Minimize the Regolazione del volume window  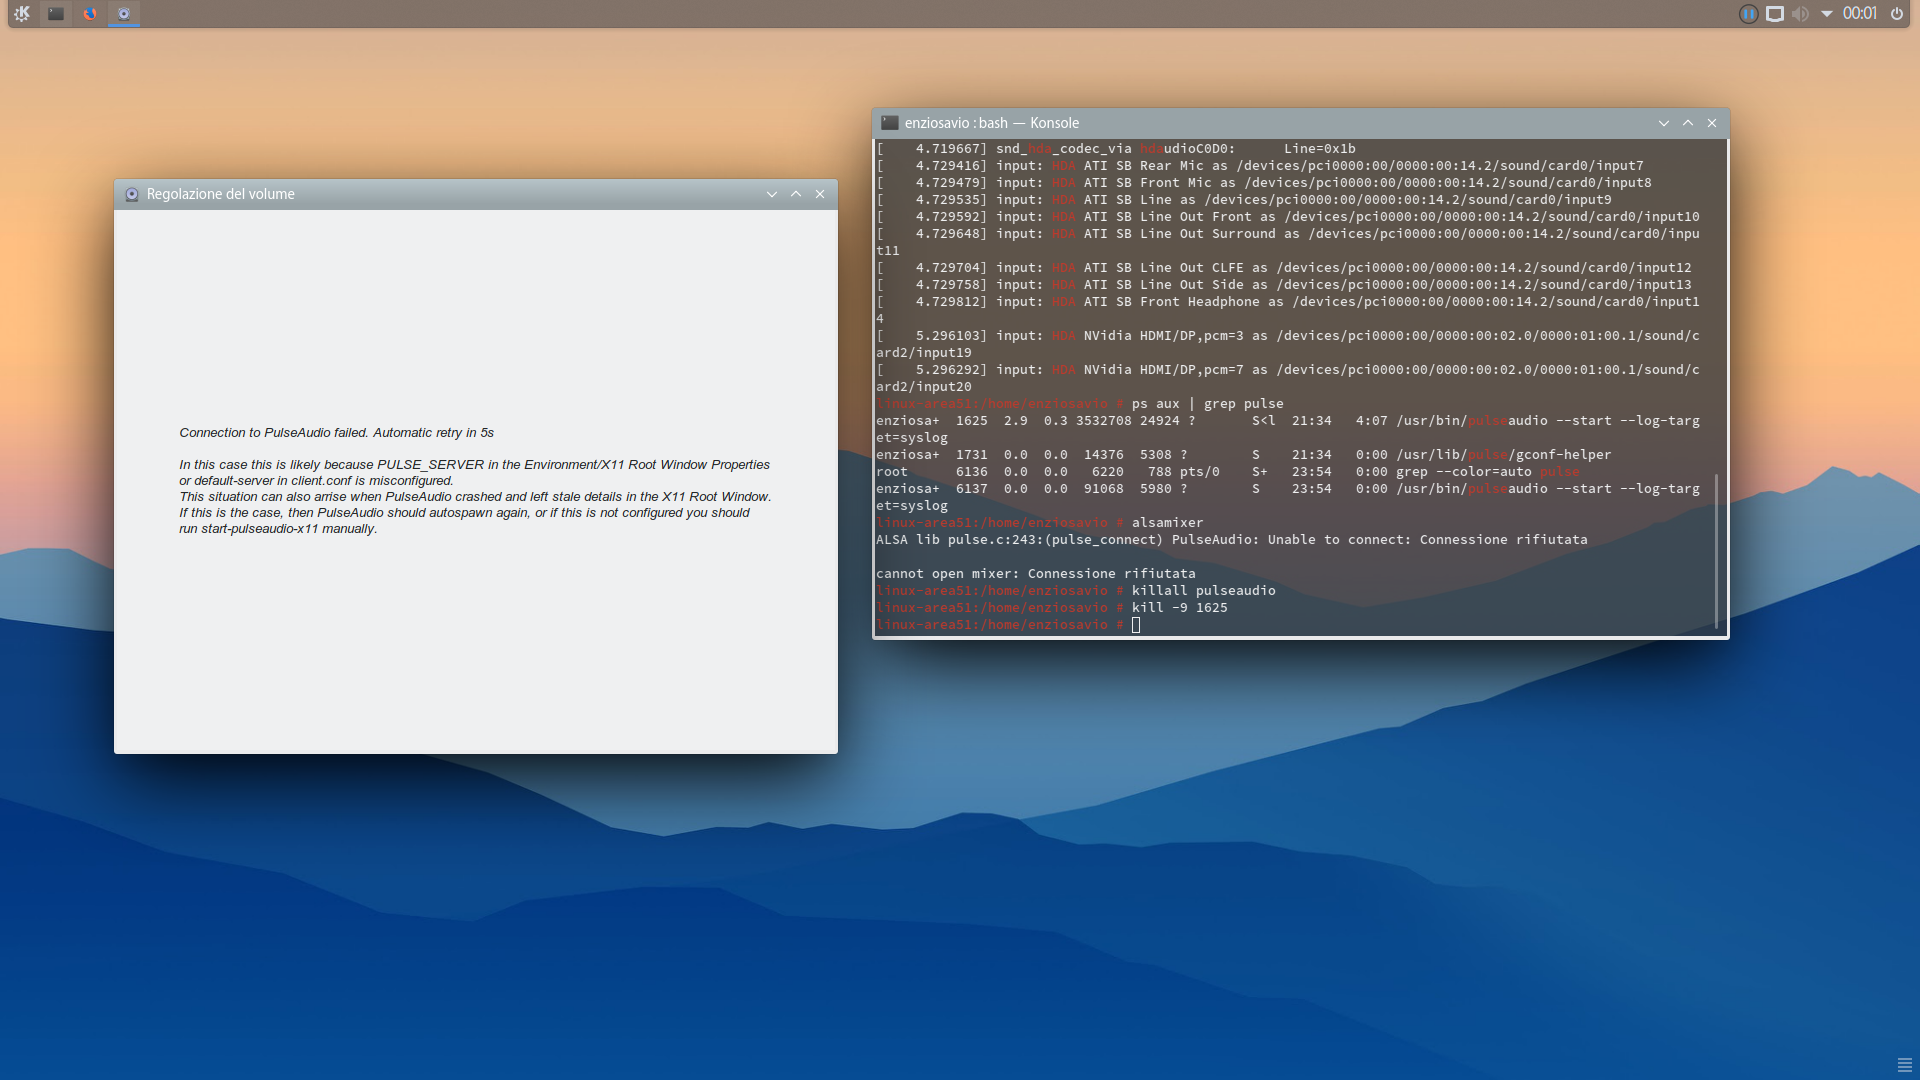(772, 194)
